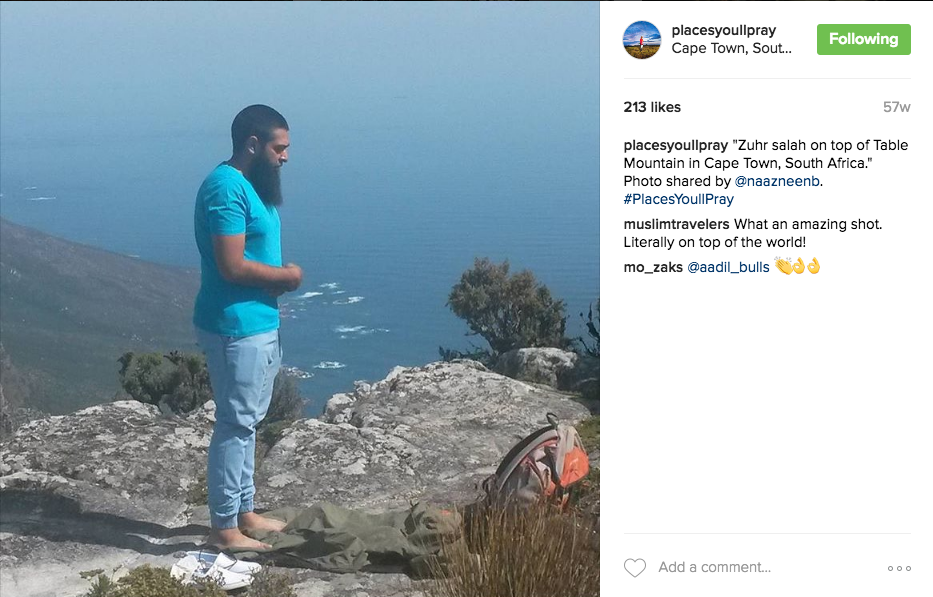Click placesyoullpray username in the caption
This screenshot has height=597, width=933.
pos(675,145)
